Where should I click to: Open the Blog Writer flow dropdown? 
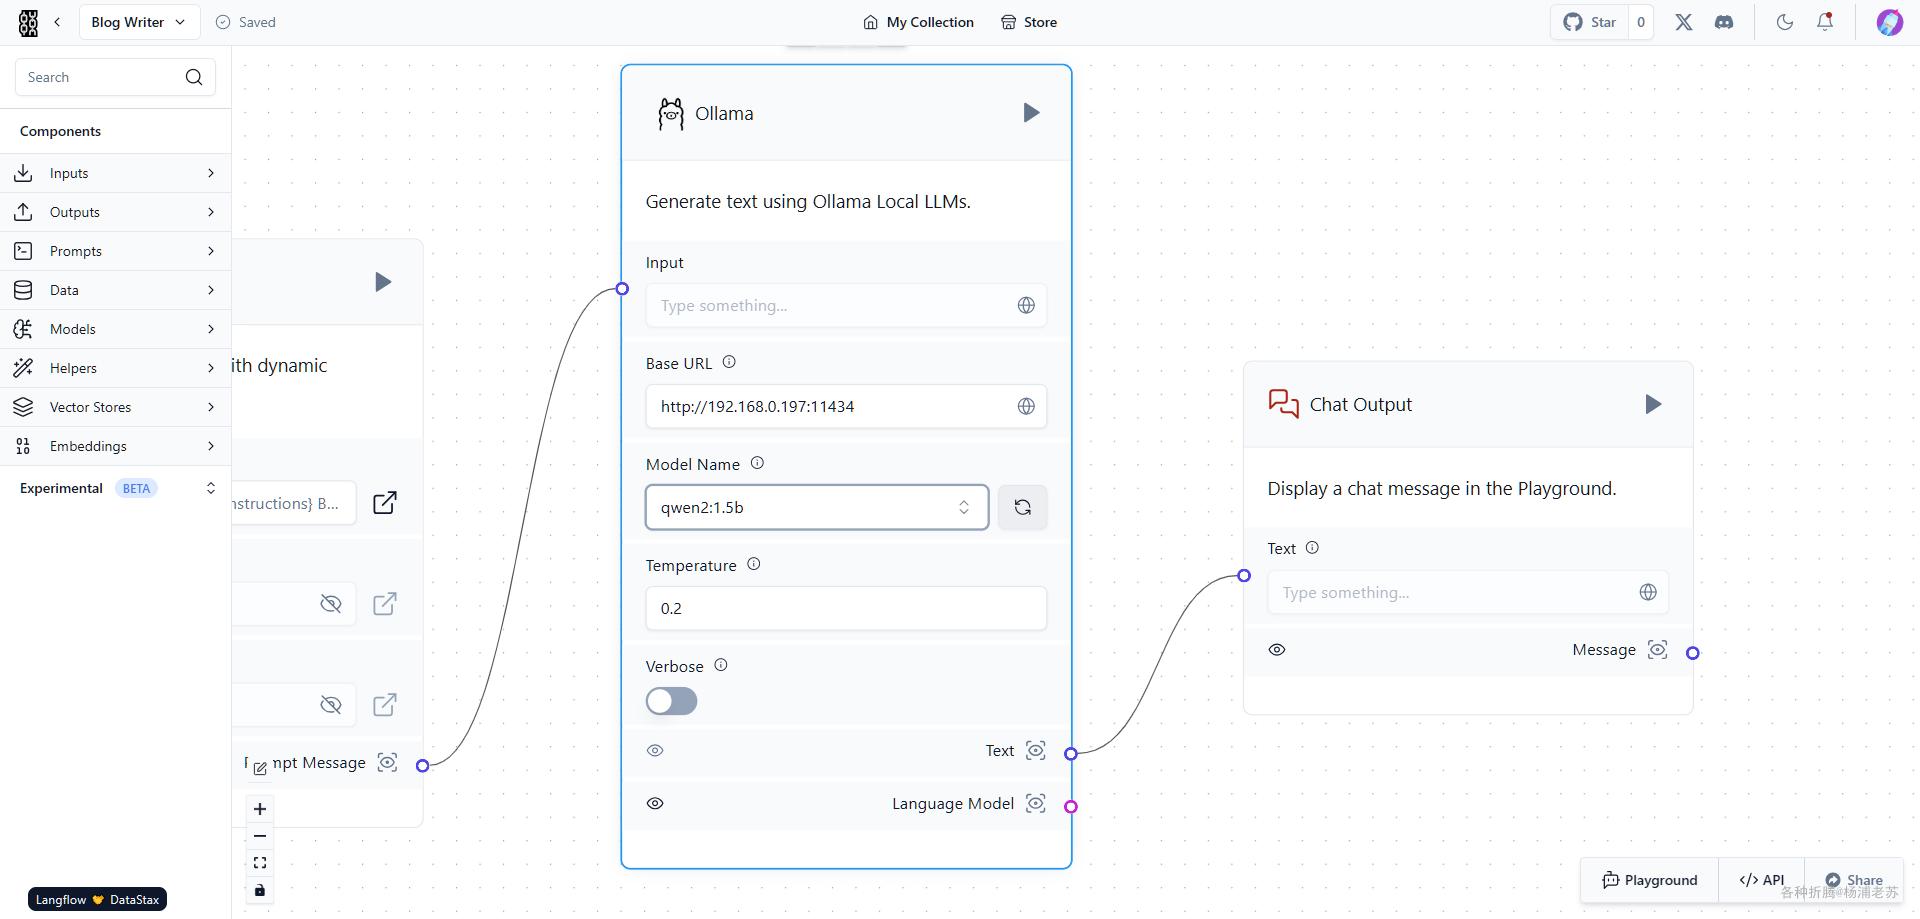click(138, 22)
